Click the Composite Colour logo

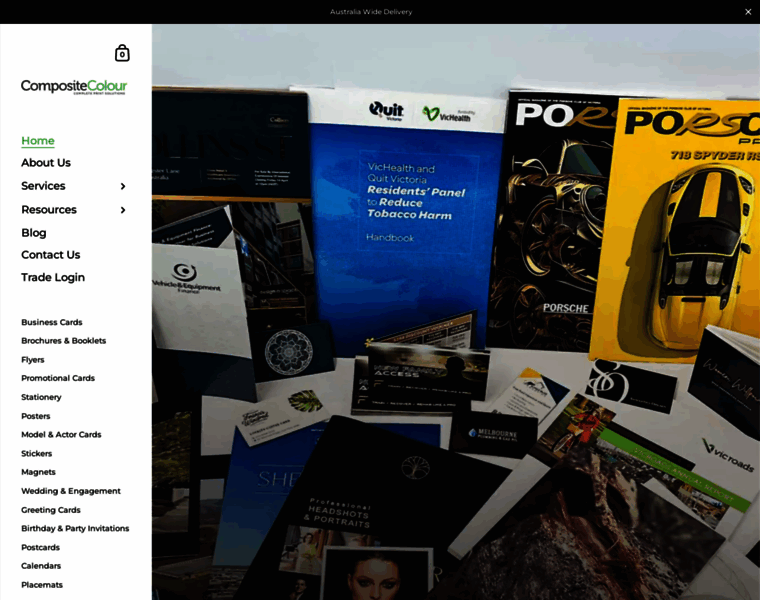click(74, 87)
